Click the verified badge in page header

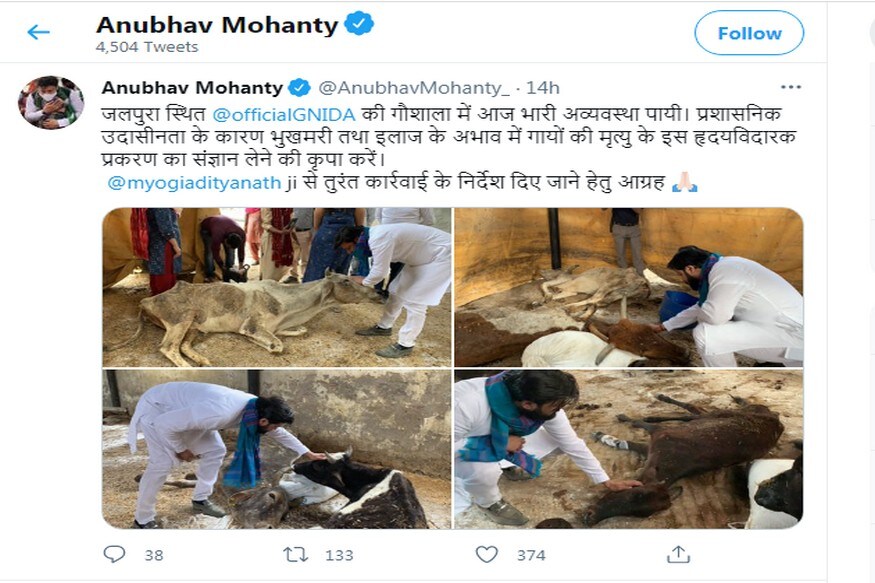tap(359, 25)
